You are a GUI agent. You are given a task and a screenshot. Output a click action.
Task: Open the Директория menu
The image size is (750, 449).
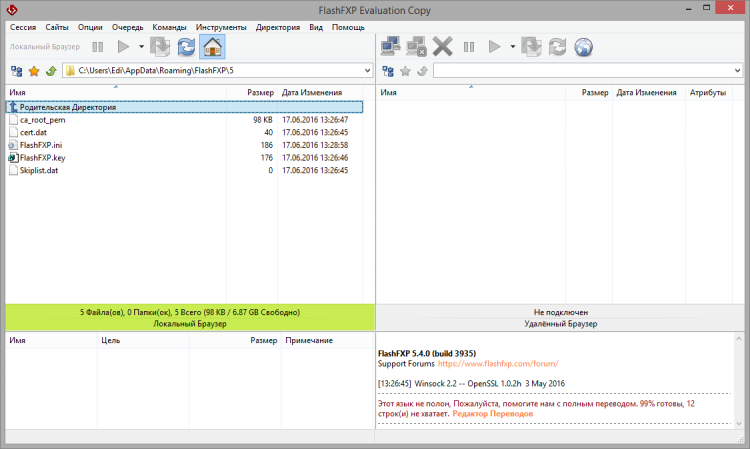[x=278, y=27]
